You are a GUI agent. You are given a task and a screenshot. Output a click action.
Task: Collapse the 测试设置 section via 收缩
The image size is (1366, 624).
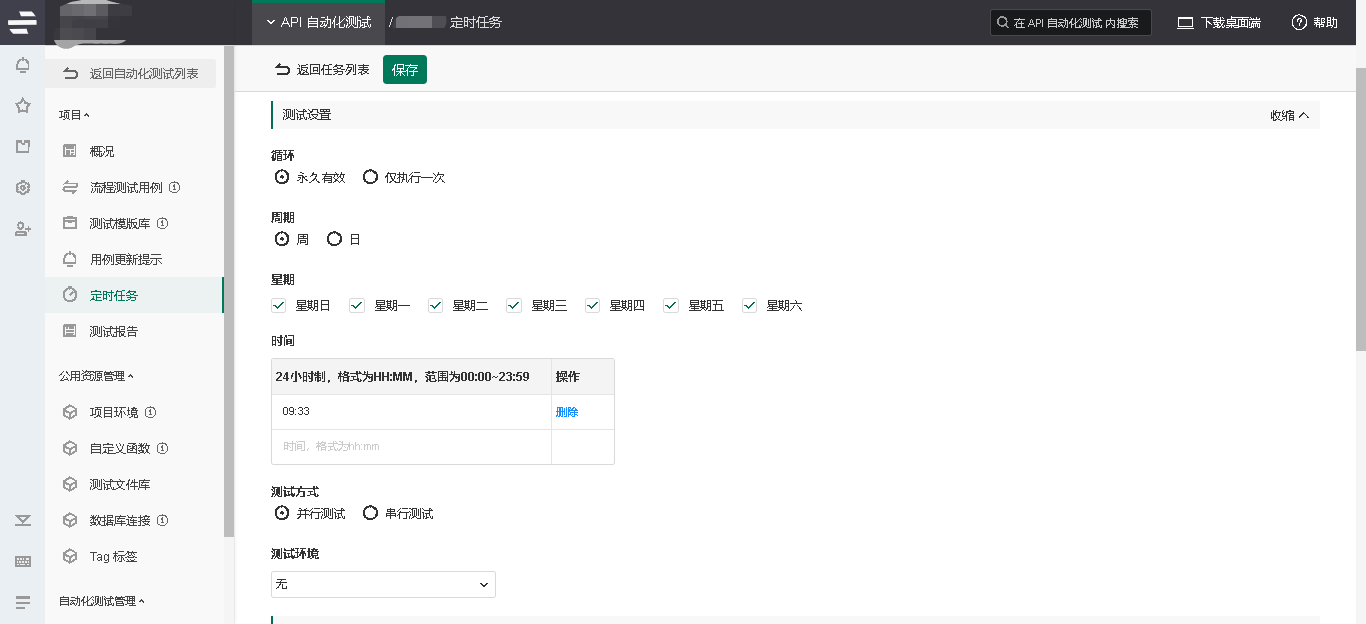(x=1289, y=115)
